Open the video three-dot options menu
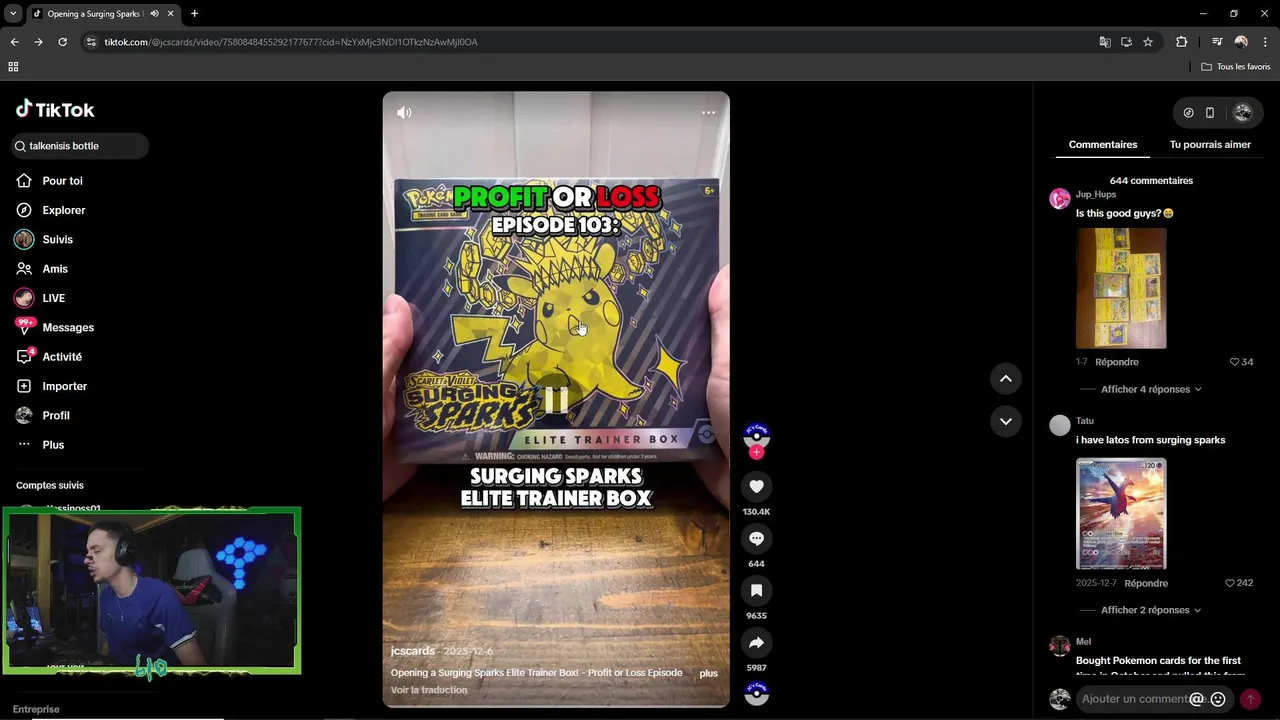 tap(708, 113)
